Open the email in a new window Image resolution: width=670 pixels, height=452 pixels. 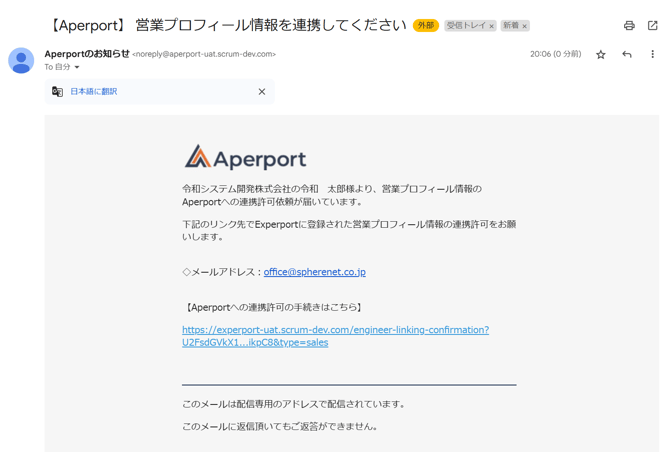tap(652, 26)
